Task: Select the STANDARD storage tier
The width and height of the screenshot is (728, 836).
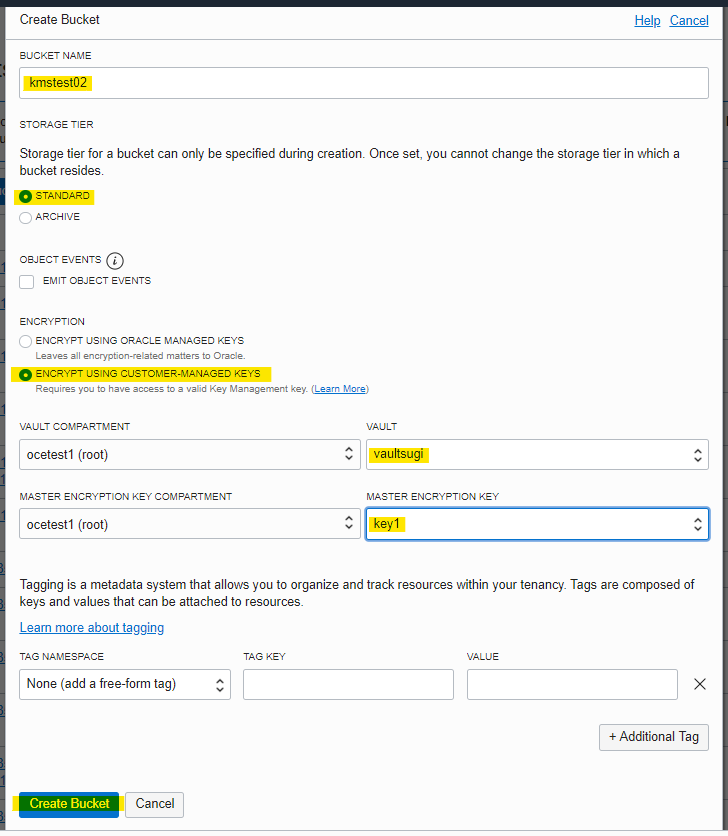Action: 25,197
